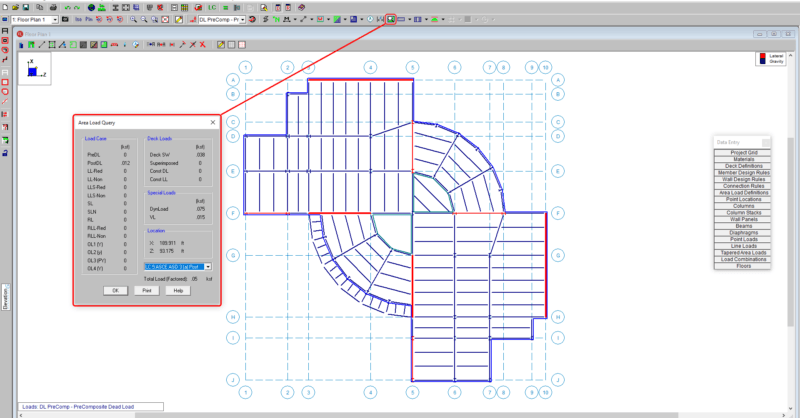This screenshot has width=800, height=418.
Task: Click the Help button in the dialog
Action: click(x=178, y=290)
